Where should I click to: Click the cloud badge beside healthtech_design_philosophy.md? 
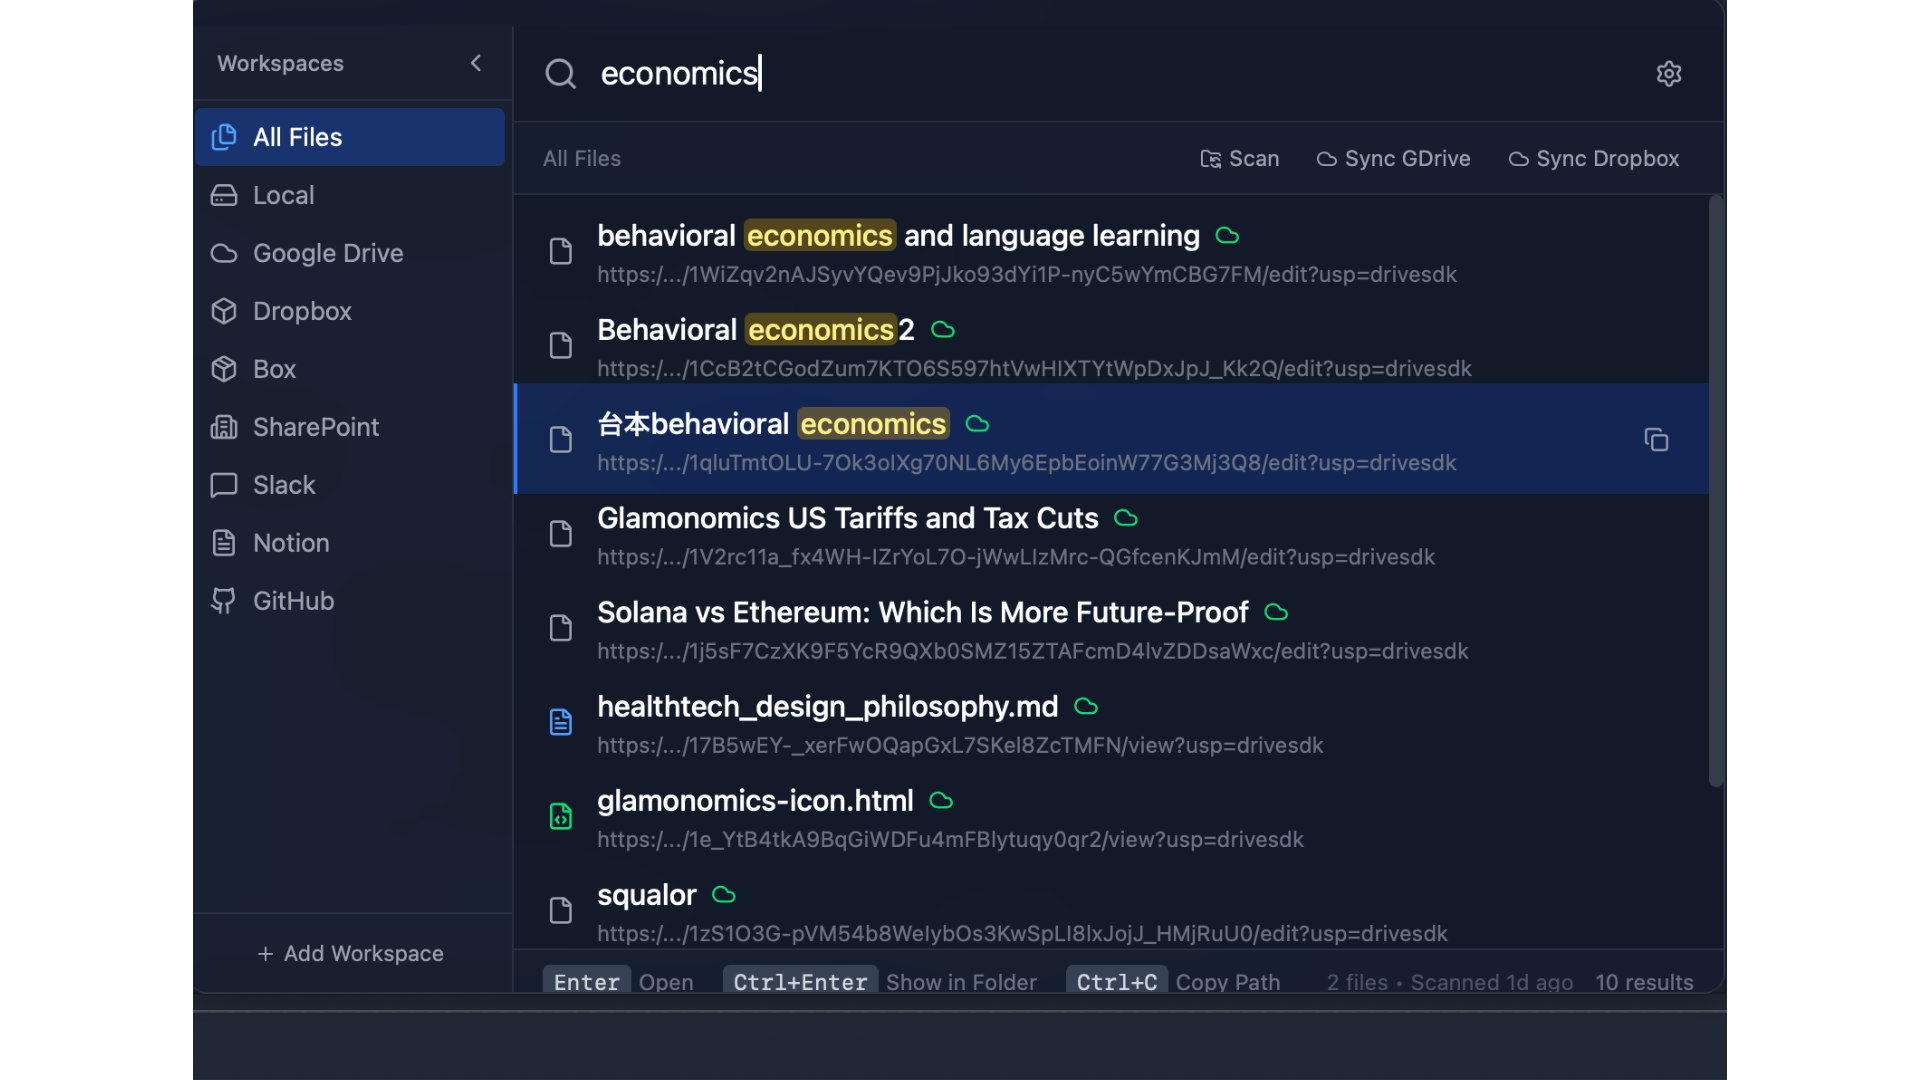[1086, 707]
